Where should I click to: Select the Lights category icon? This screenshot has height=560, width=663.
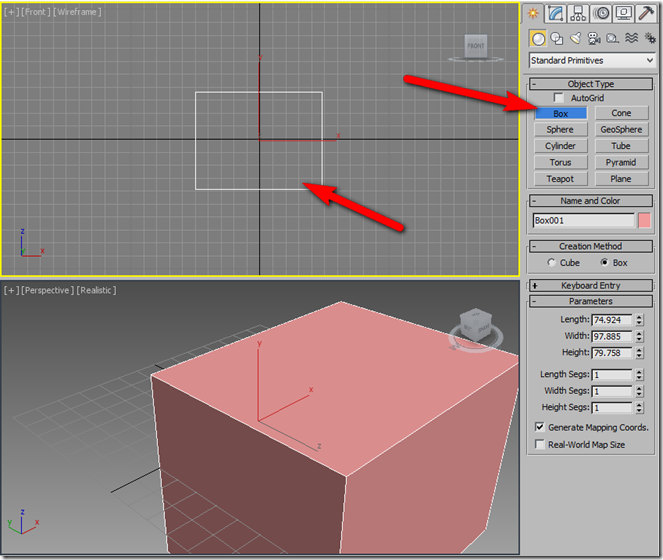tap(575, 39)
